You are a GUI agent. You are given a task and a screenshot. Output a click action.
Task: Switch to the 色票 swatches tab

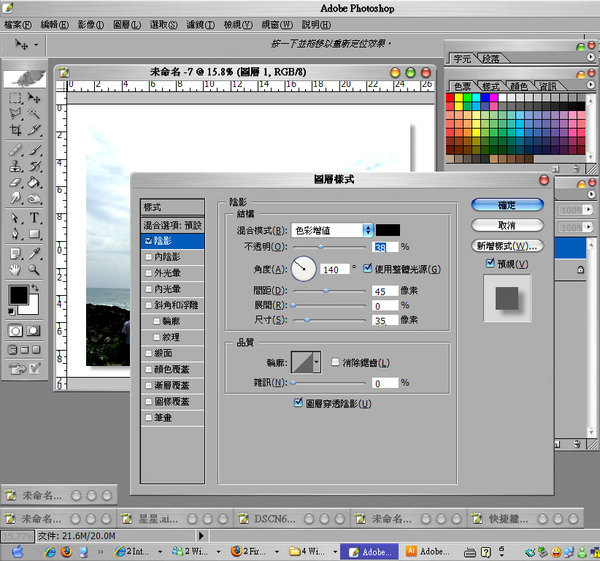(x=462, y=88)
